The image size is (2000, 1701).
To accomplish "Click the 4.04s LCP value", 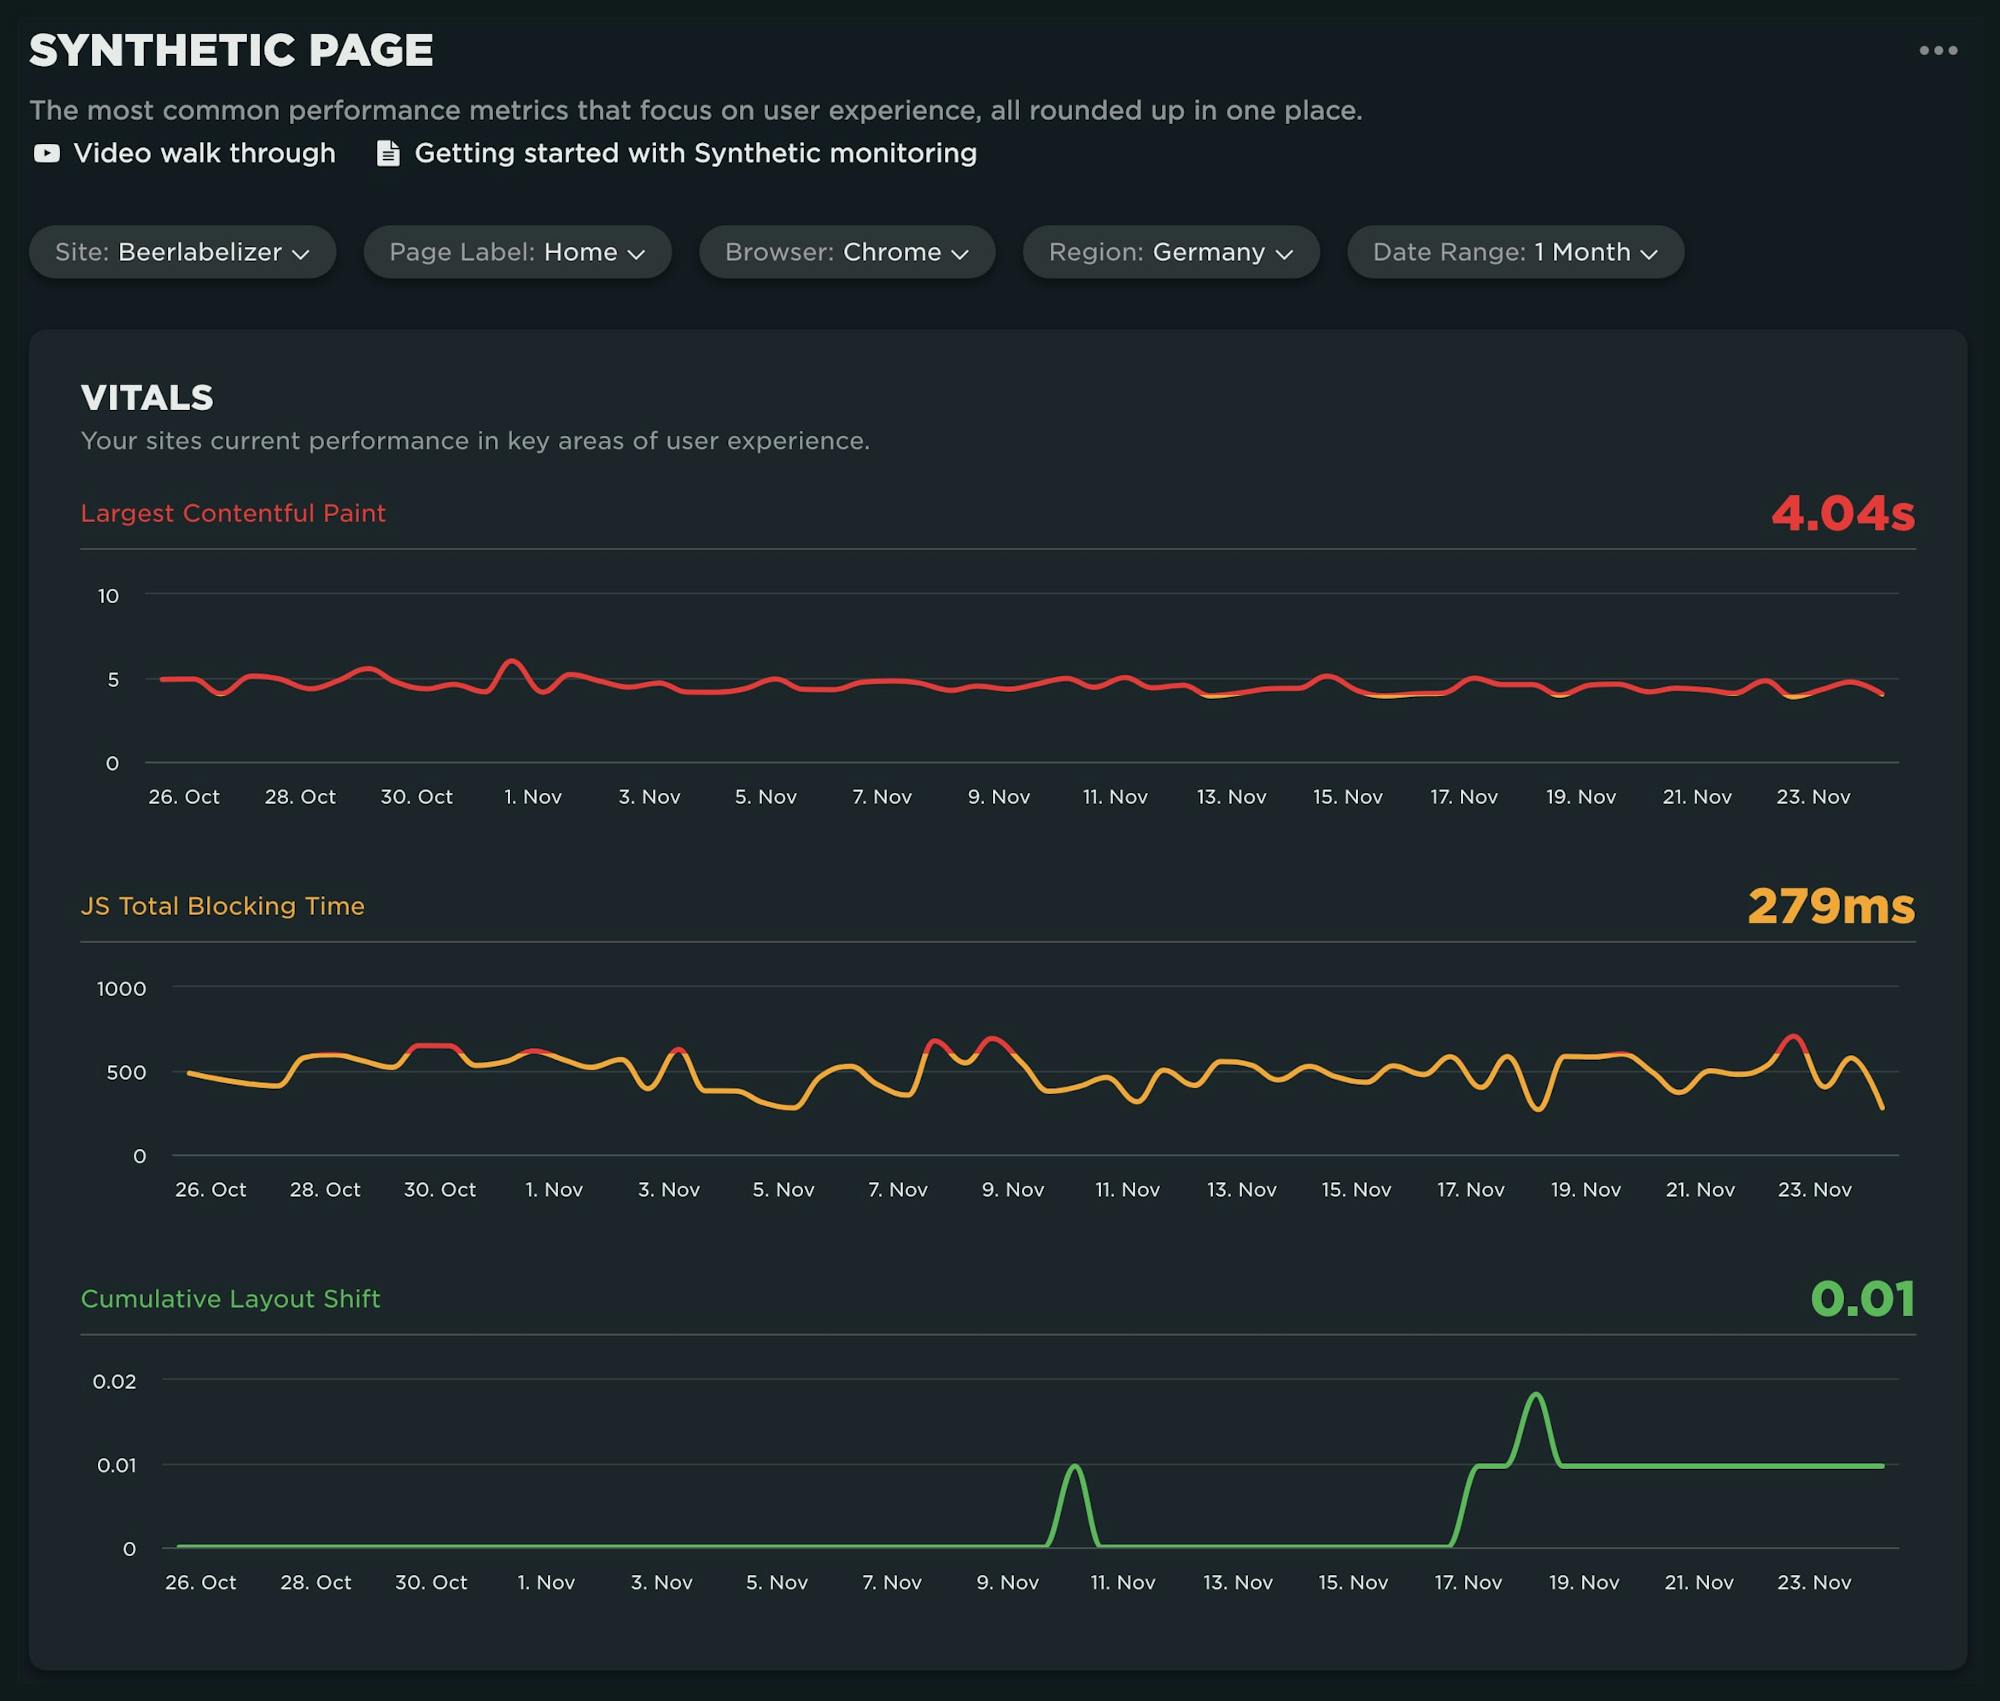I will [x=1843, y=513].
